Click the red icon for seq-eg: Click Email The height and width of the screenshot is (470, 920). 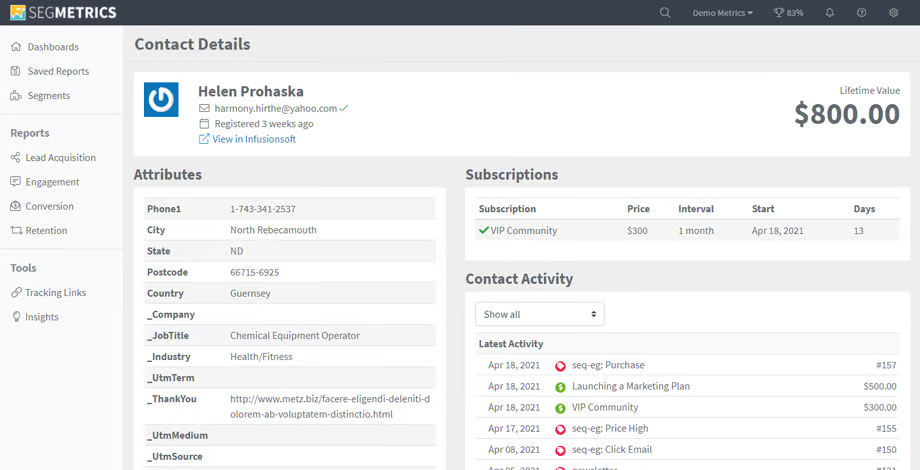pyautogui.click(x=560, y=450)
